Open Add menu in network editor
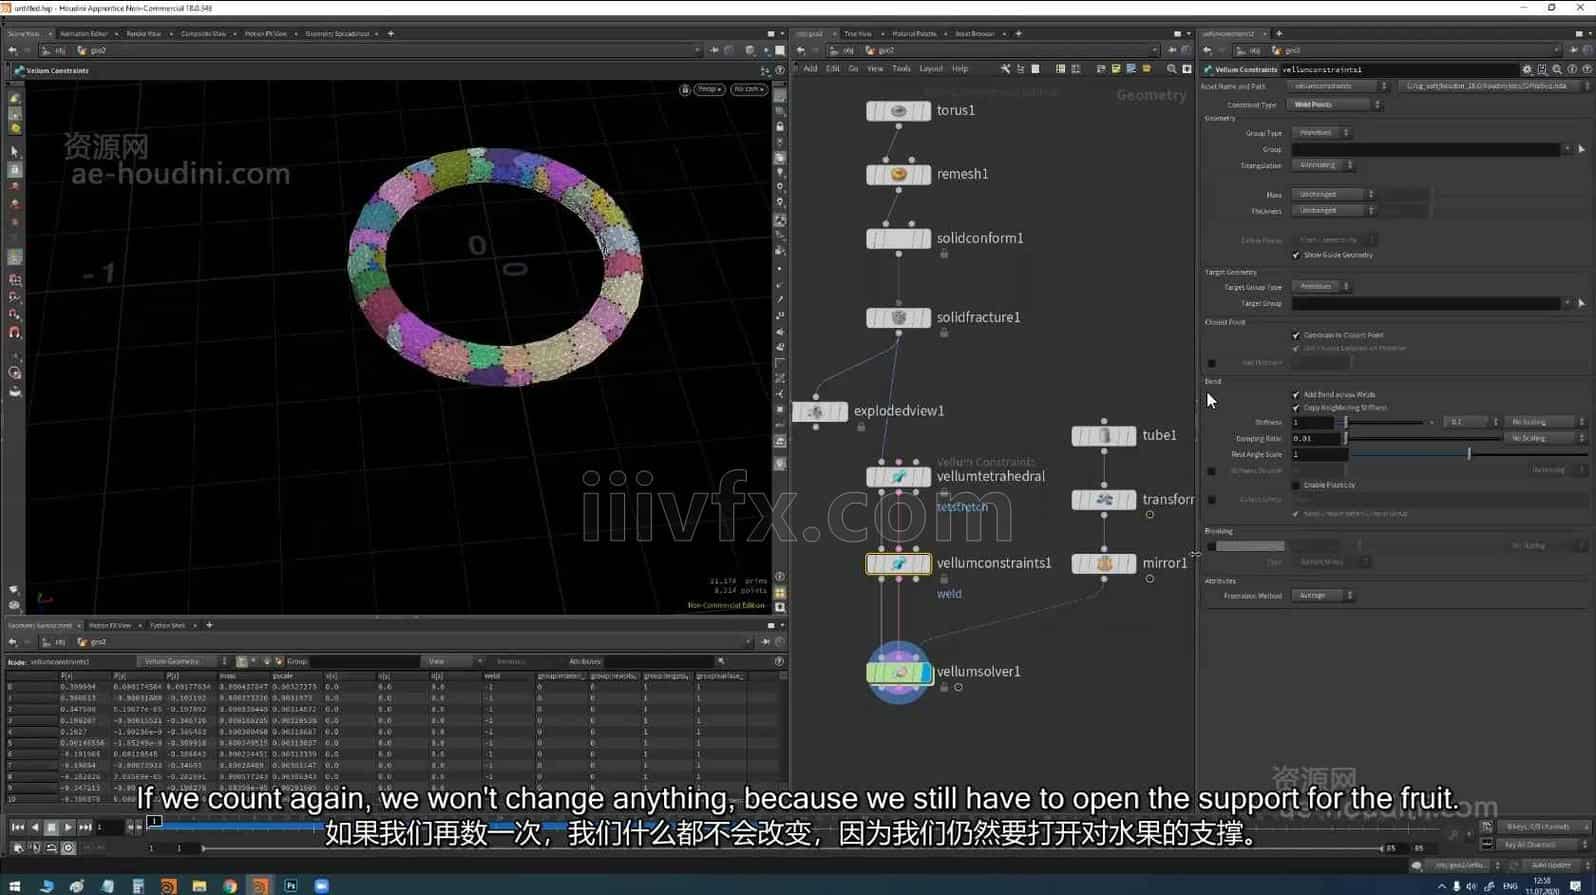Image resolution: width=1596 pixels, height=895 pixels. [x=810, y=69]
